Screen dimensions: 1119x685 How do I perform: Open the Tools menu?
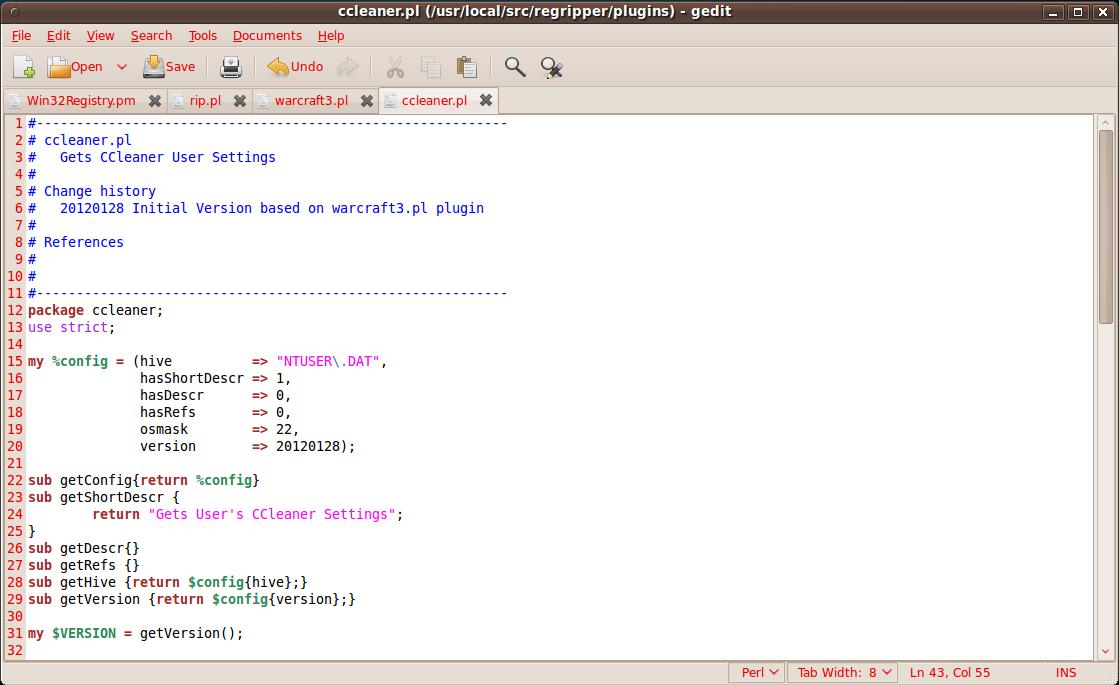click(203, 36)
